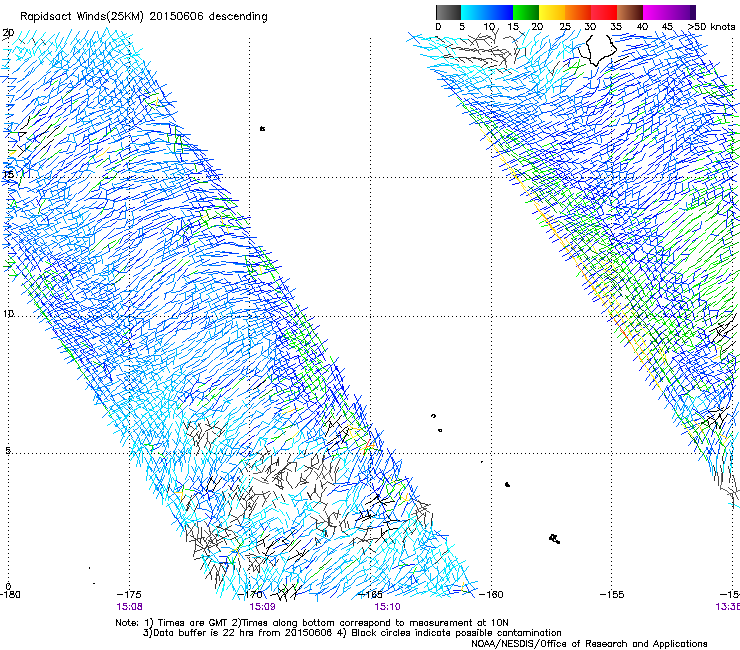The image size is (740, 650).
Task: Select the orange 25-30 knots color segment
Action: click(x=578, y=12)
